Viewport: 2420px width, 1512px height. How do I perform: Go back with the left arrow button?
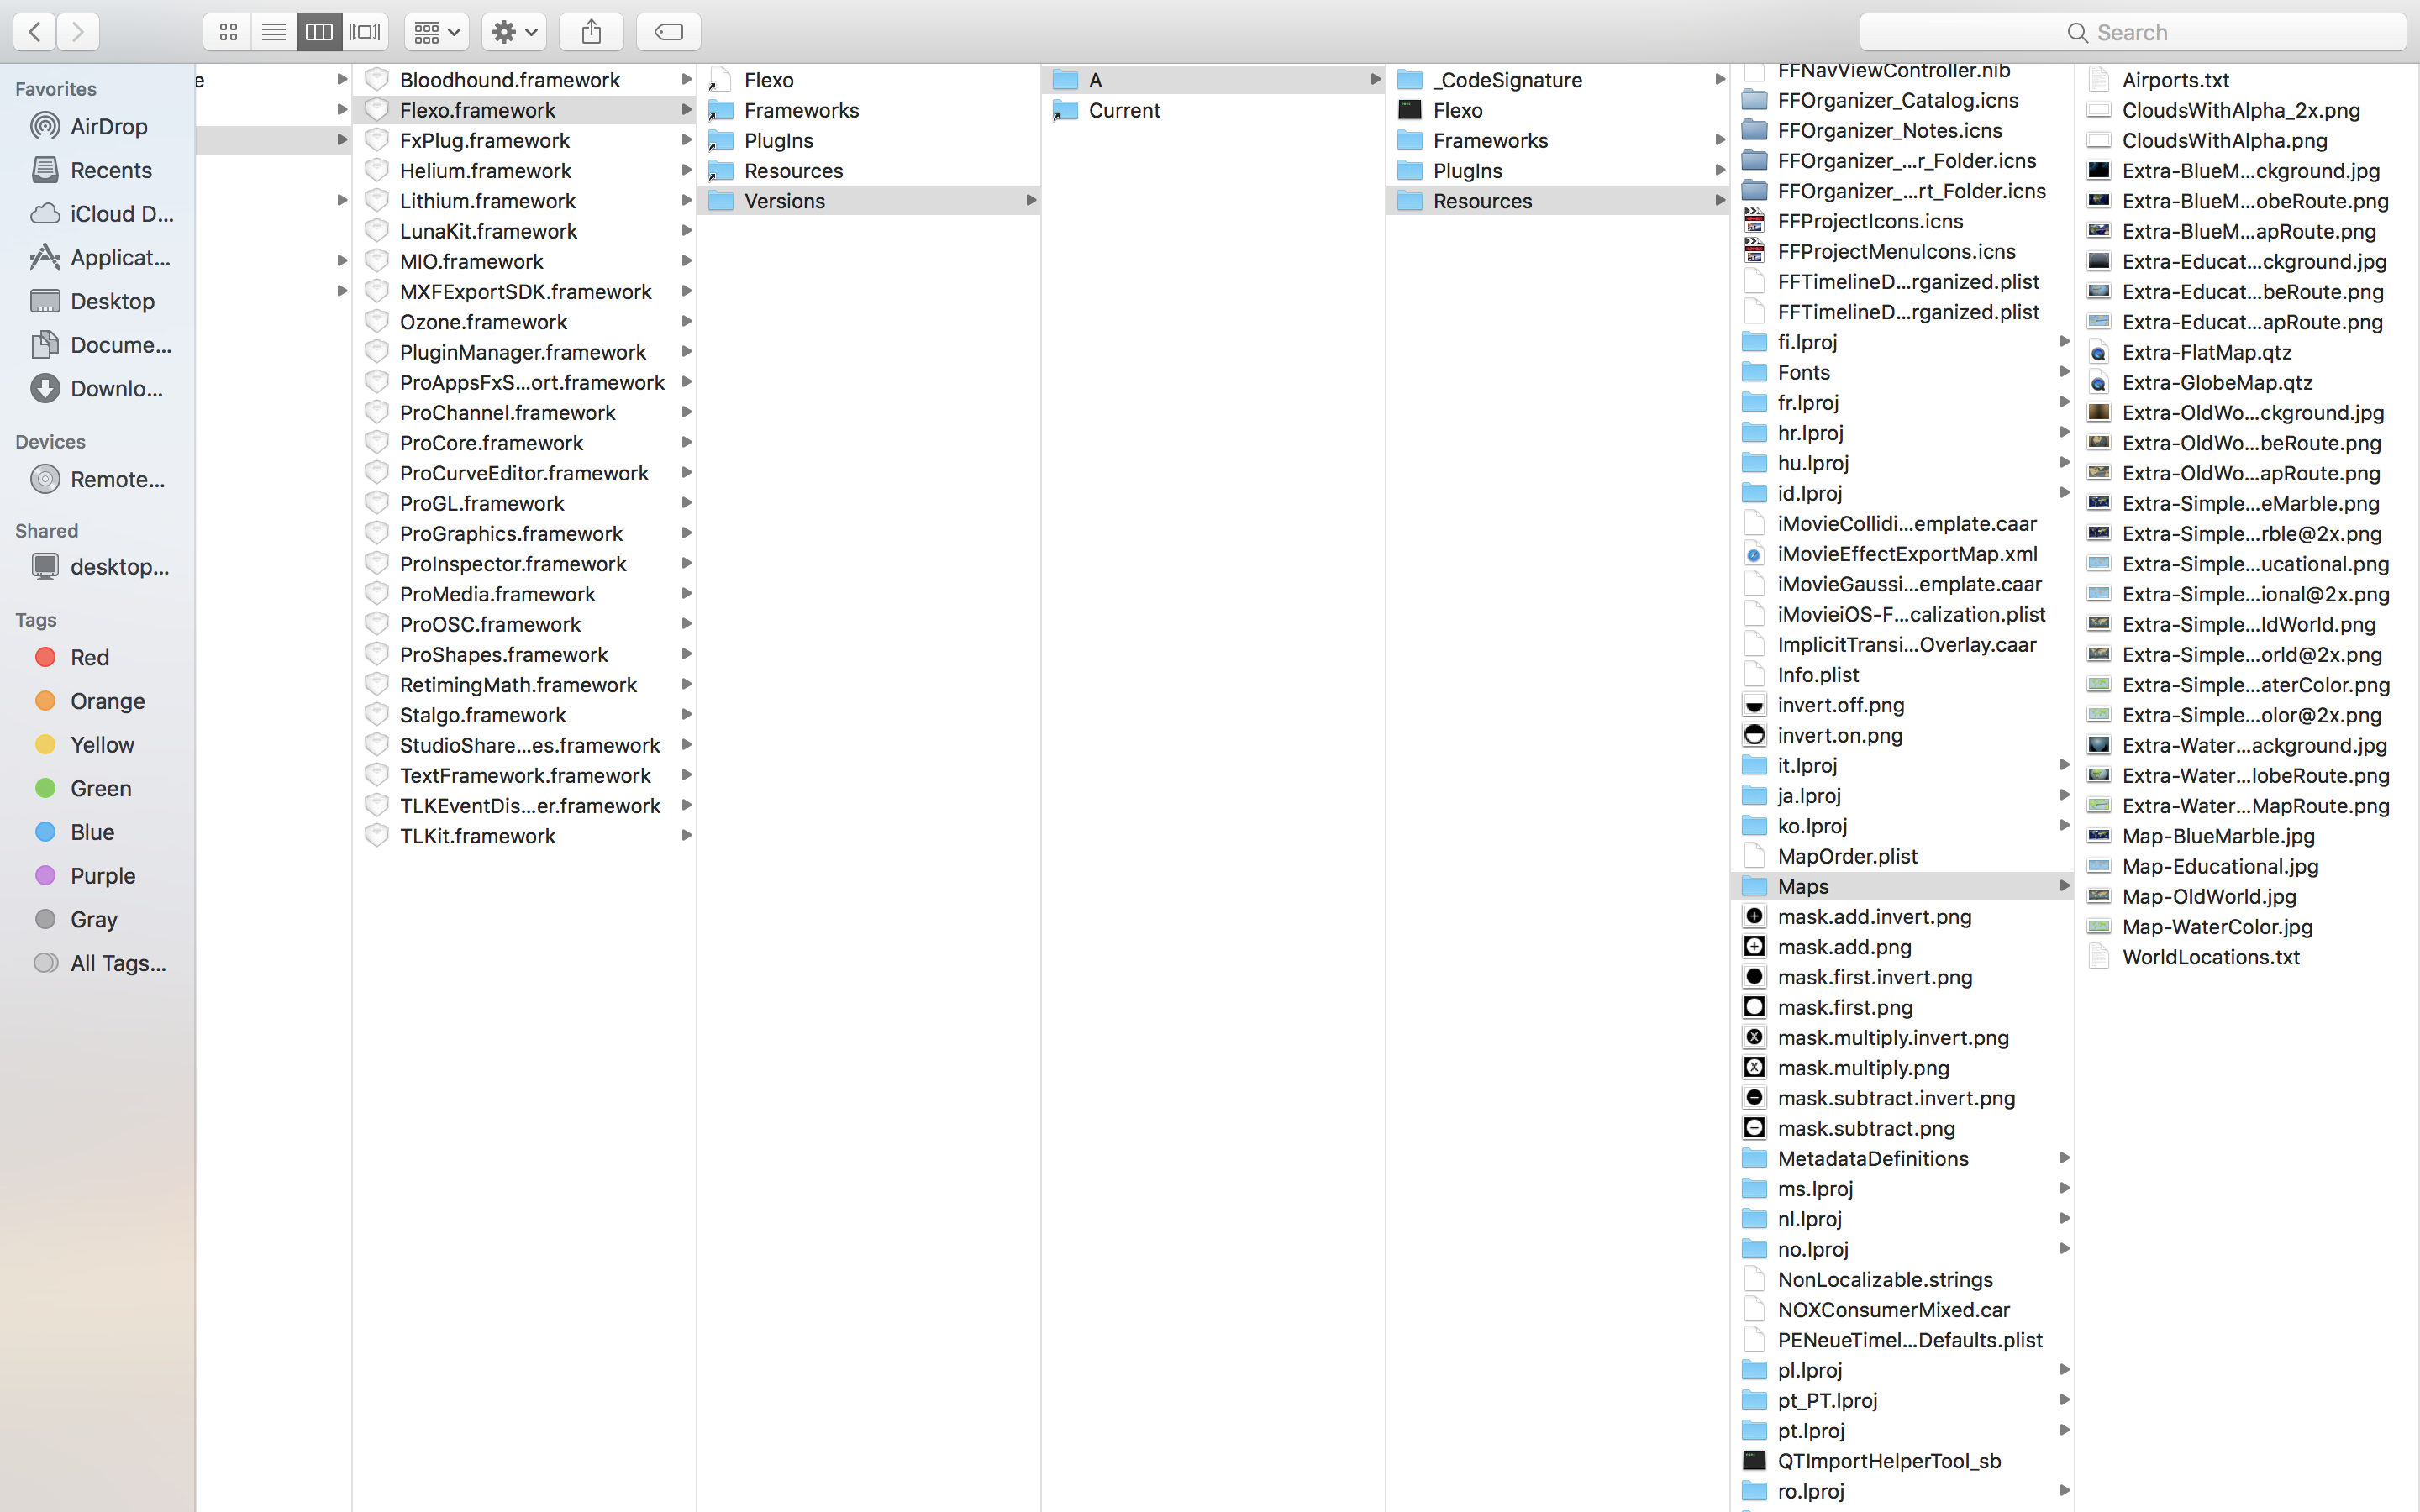tap(35, 32)
